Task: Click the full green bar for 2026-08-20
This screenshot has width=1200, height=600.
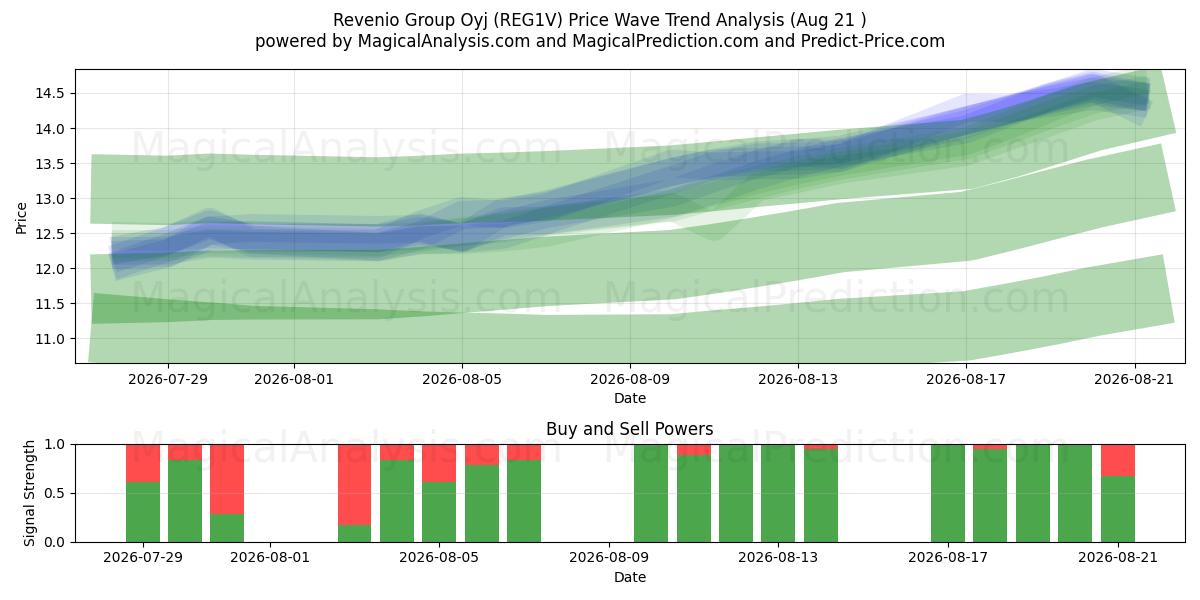Action: (1075, 493)
